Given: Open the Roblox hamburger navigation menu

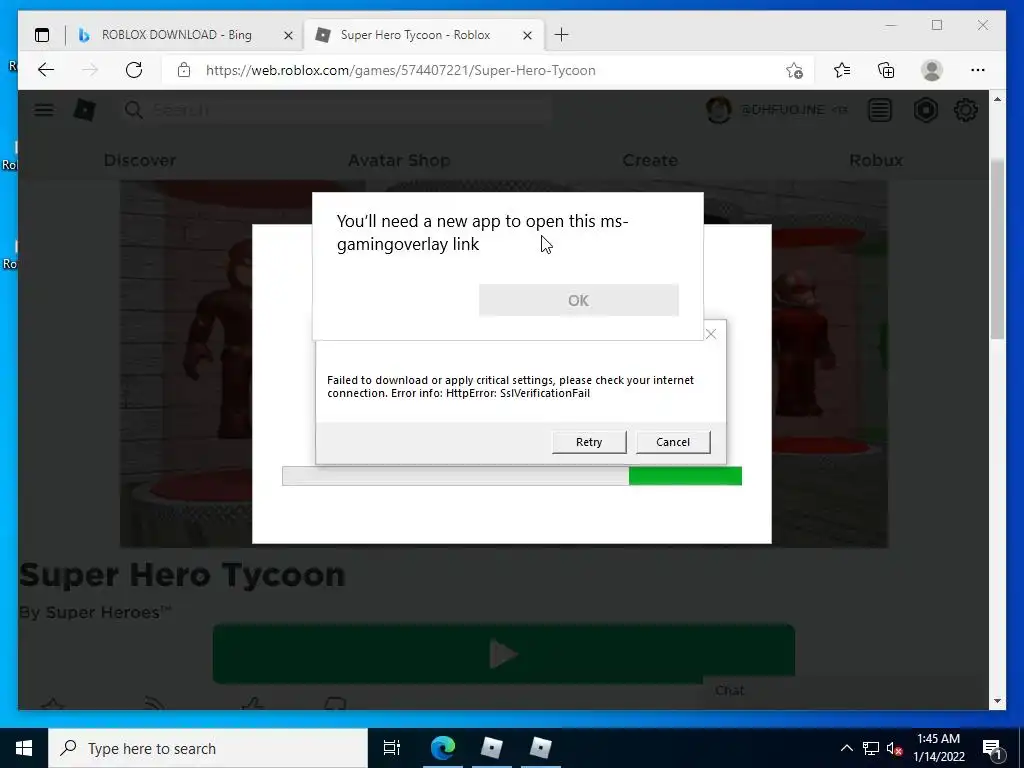Looking at the screenshot, I should [44, 110].
